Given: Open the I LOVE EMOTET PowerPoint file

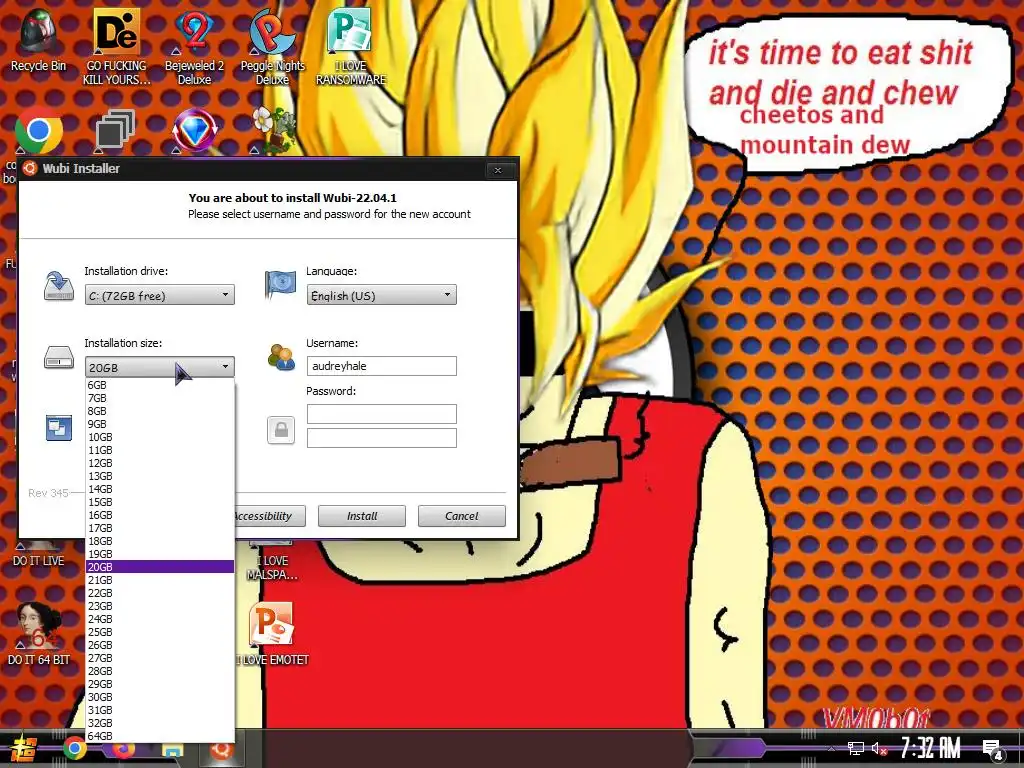Looking at the screenshot, I should point(272,633).
